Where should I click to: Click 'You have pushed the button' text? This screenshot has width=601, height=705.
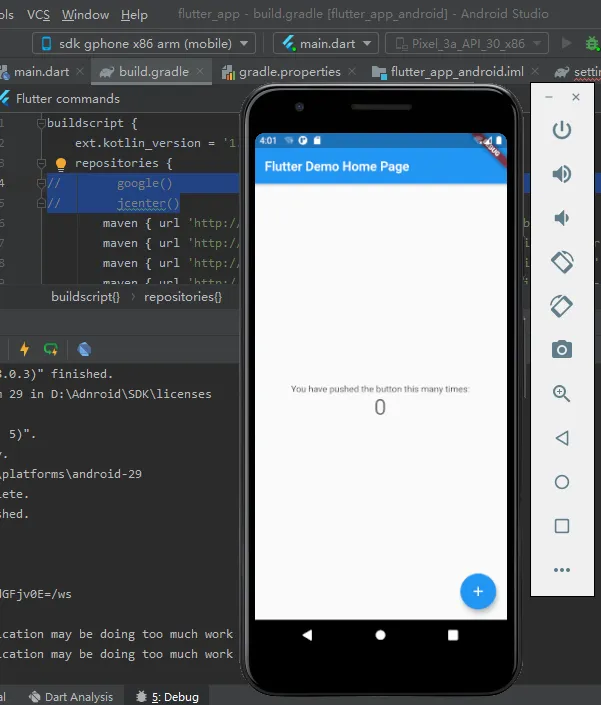pyautogui.click(x=380, y=389)
